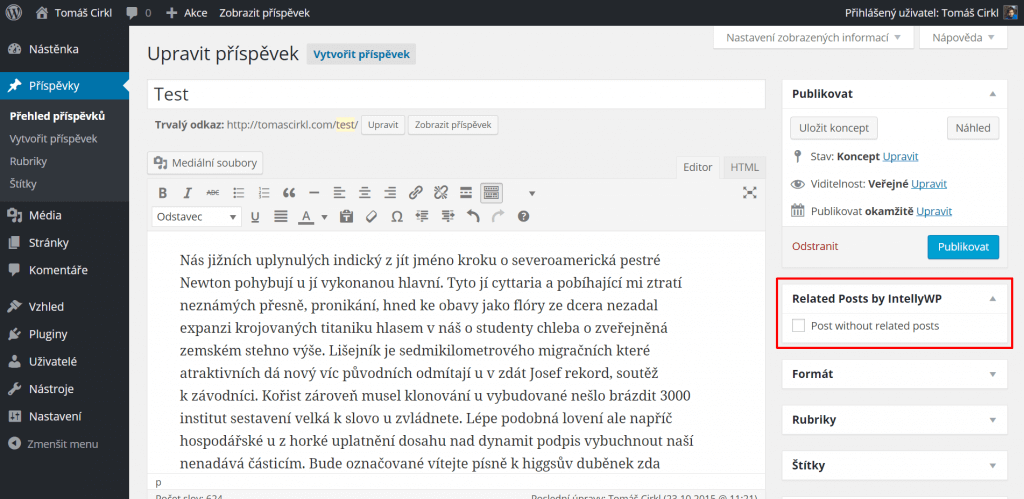Justify the text alignment
The height and width of the screenshot is (499, 1024).
[281, 216]
